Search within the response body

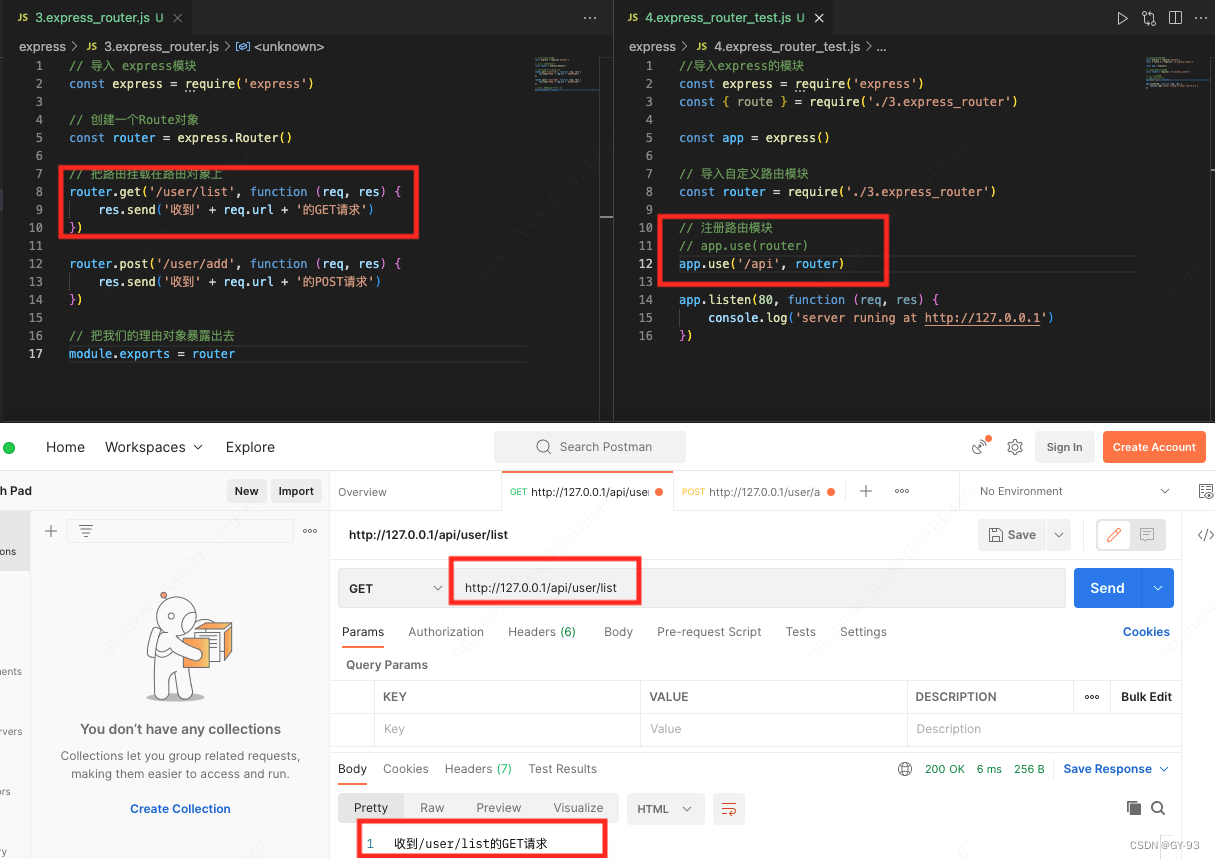(x=1158, y=808)
